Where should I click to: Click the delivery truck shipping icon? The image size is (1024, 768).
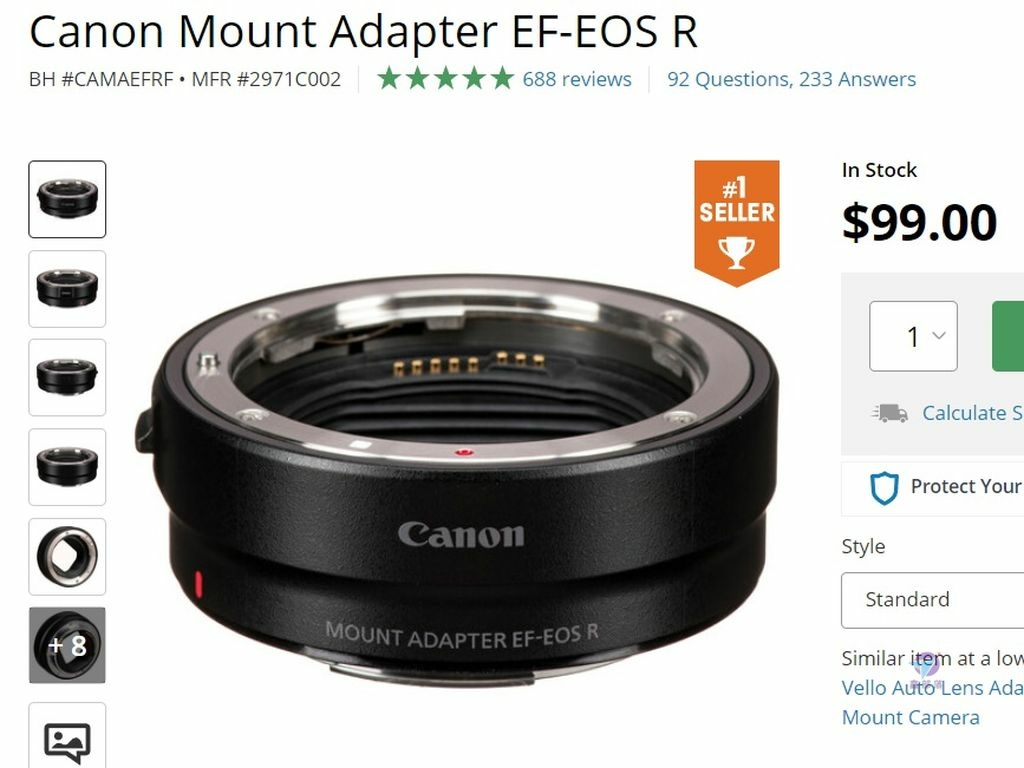click(x=889, y=413)
